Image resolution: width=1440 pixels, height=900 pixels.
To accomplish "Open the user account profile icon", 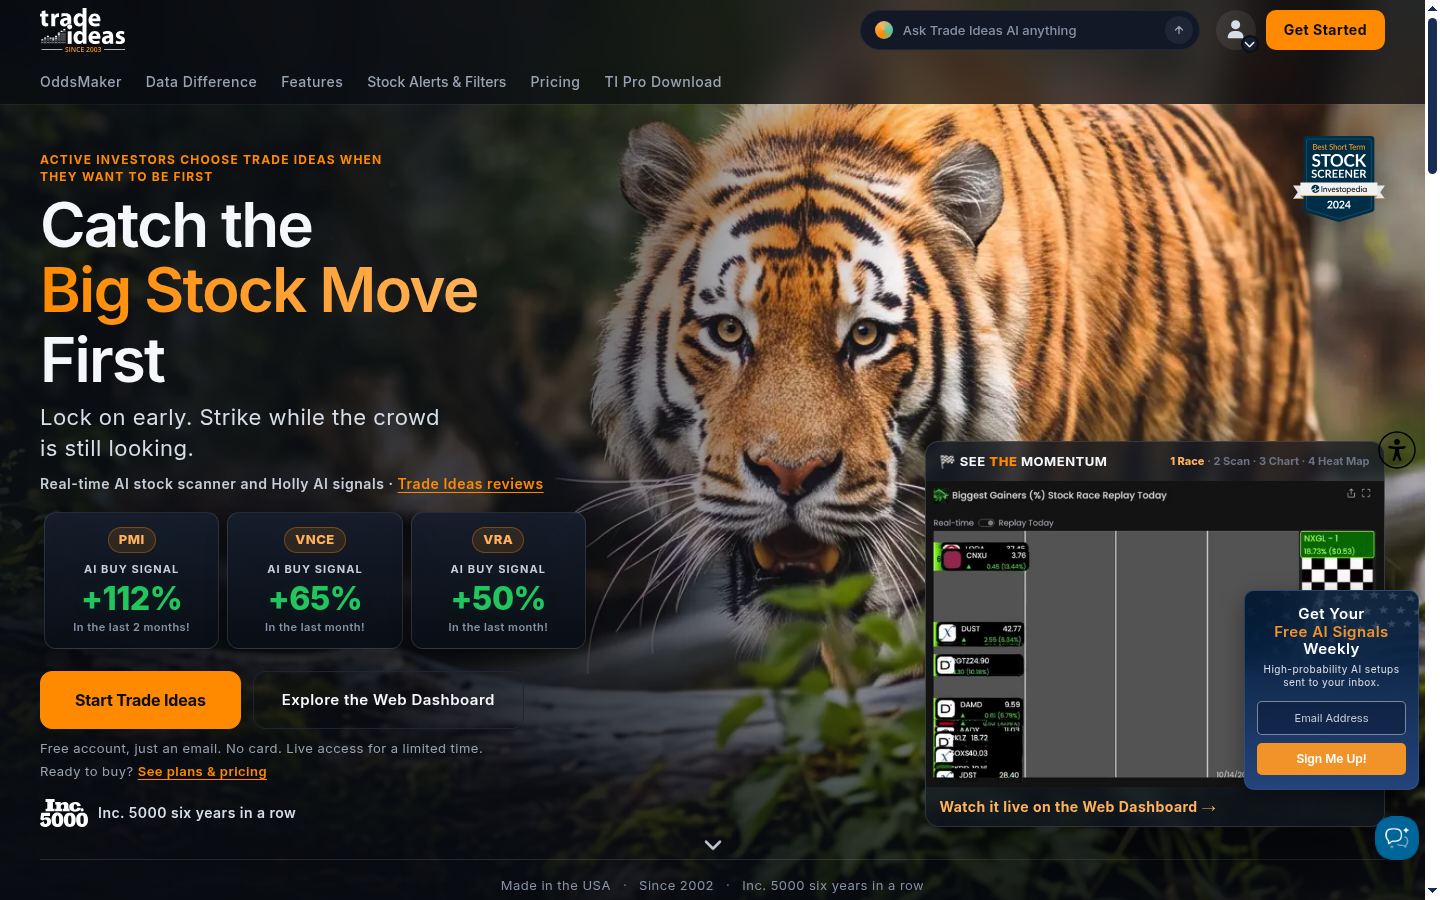I will pyautogui.click(x=1236, y=29).
